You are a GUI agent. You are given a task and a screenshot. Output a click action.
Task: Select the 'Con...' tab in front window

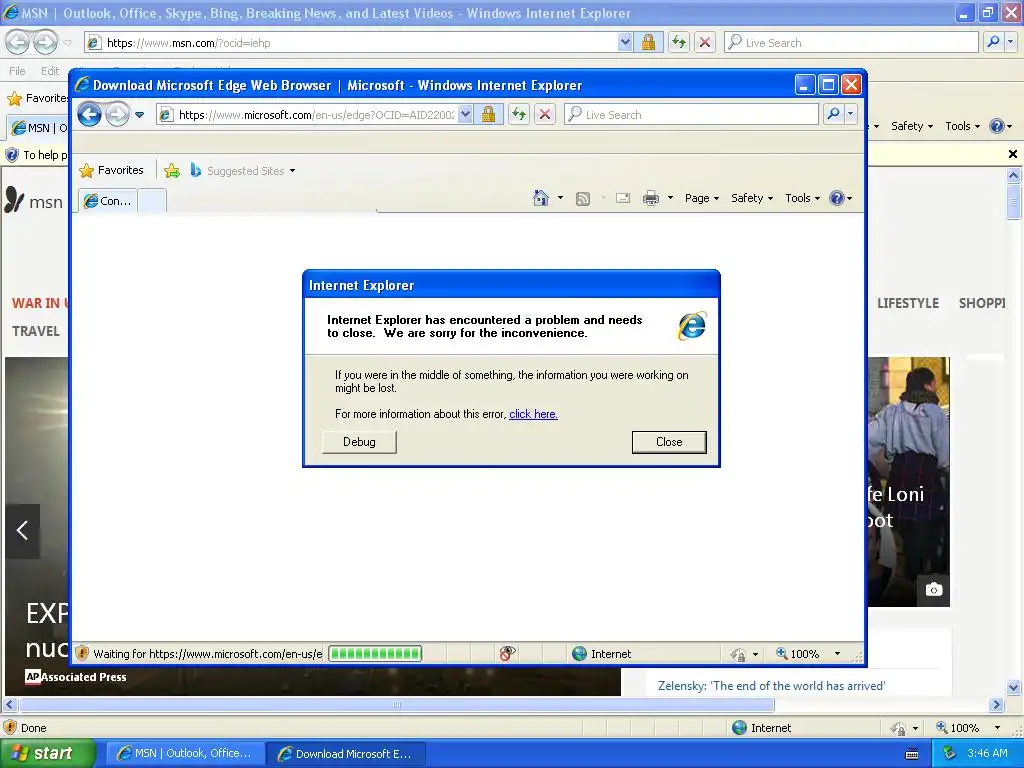click(x=108, y=201)
